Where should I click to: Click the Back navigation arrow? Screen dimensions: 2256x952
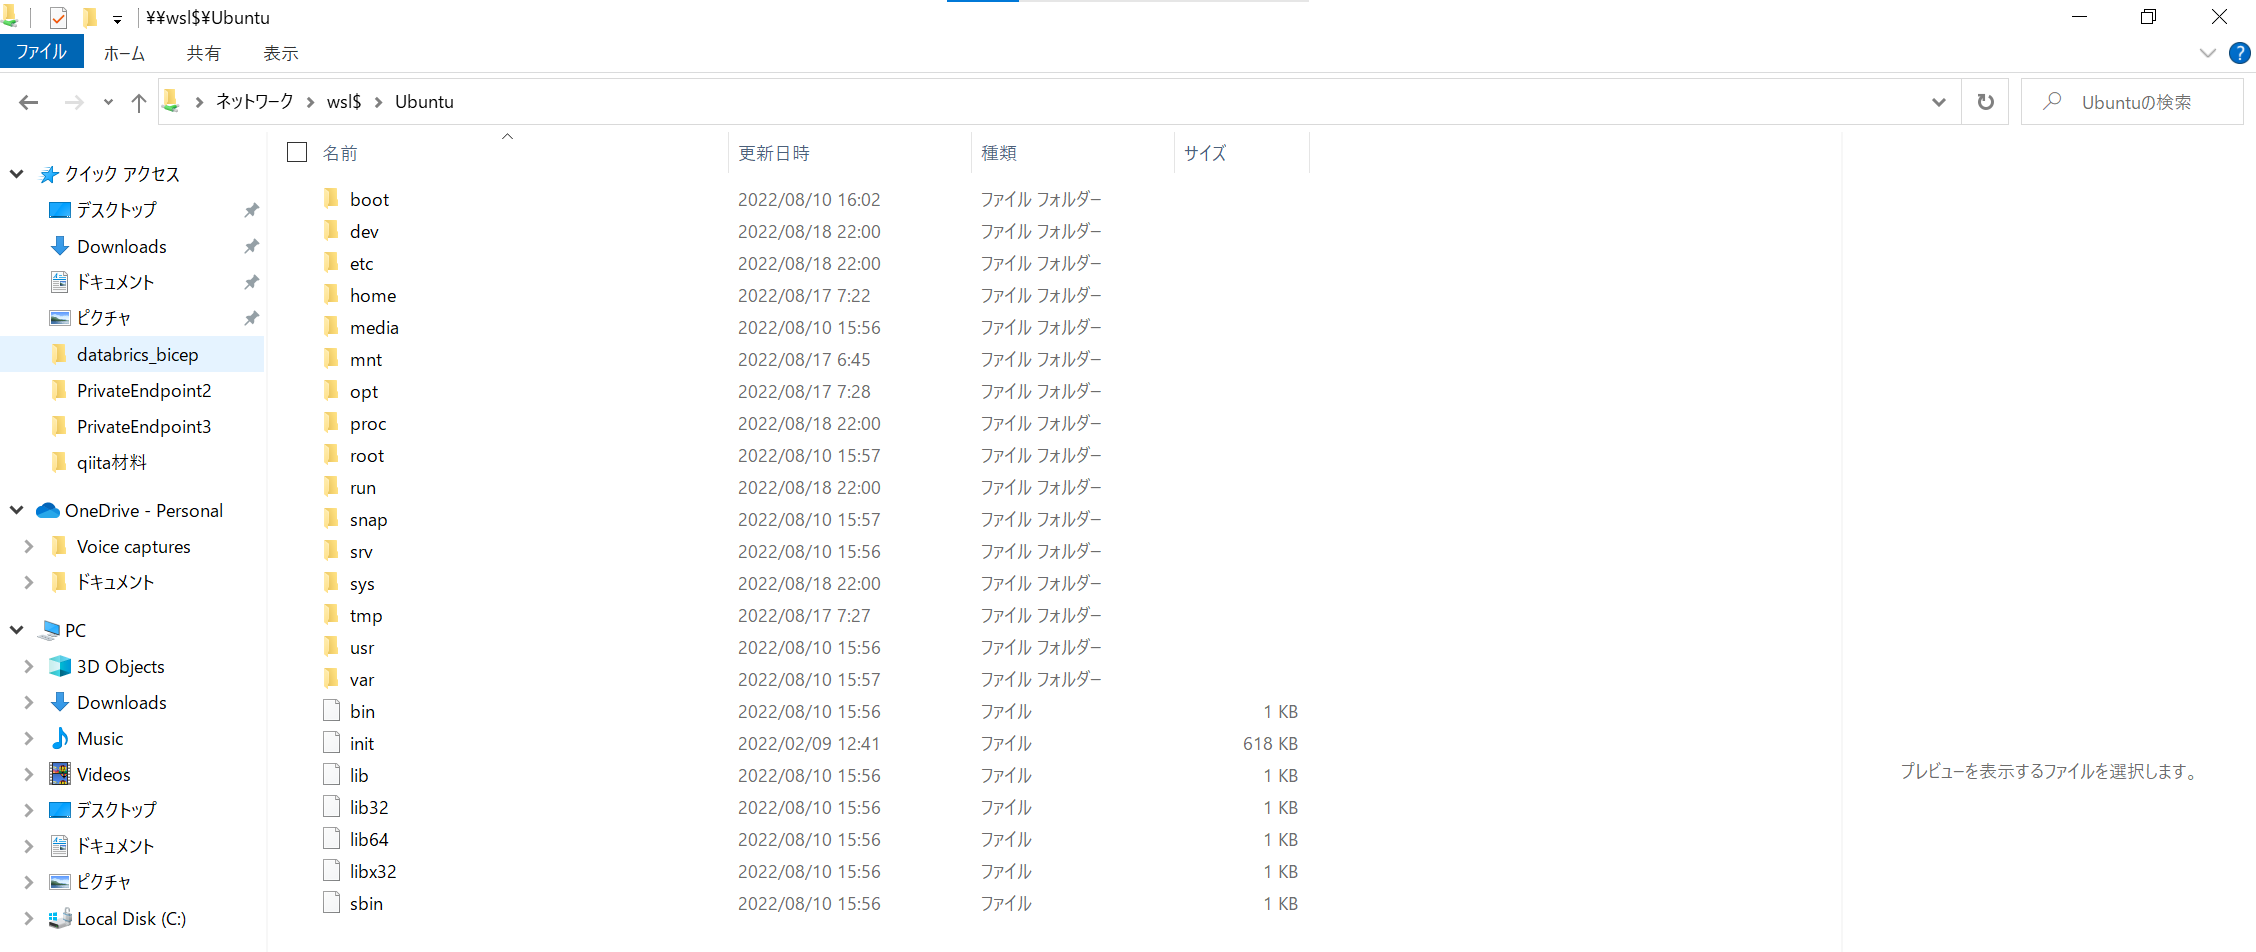coord(29,102)
